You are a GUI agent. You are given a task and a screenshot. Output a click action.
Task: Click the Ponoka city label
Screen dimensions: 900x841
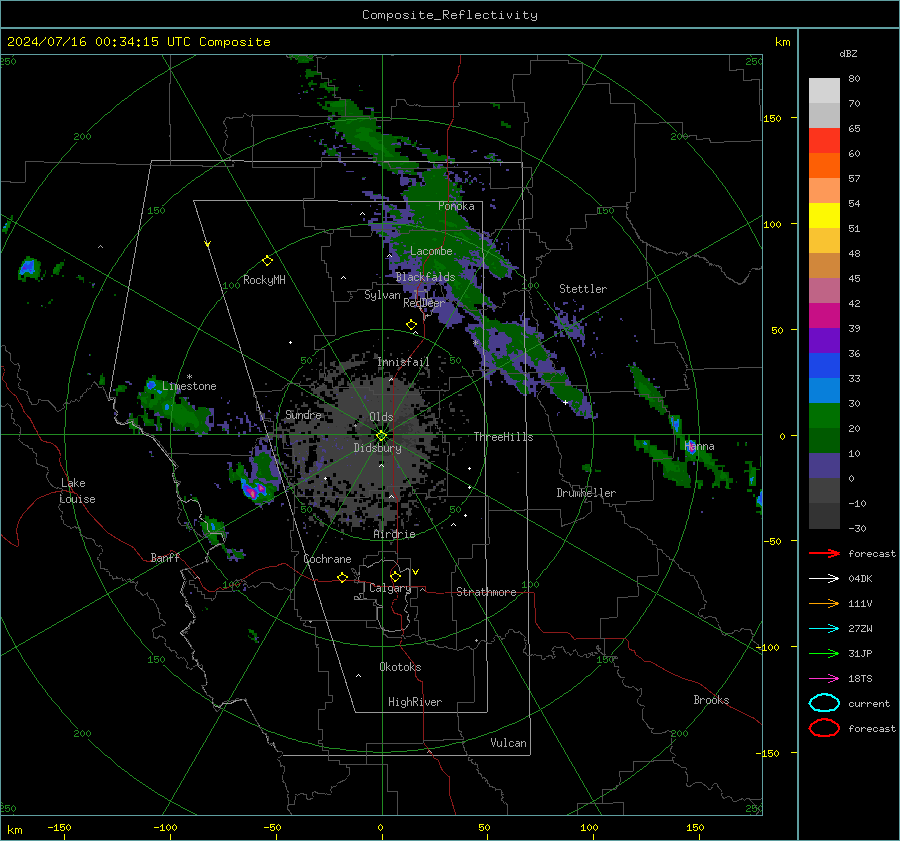click(x=456, y=206)
